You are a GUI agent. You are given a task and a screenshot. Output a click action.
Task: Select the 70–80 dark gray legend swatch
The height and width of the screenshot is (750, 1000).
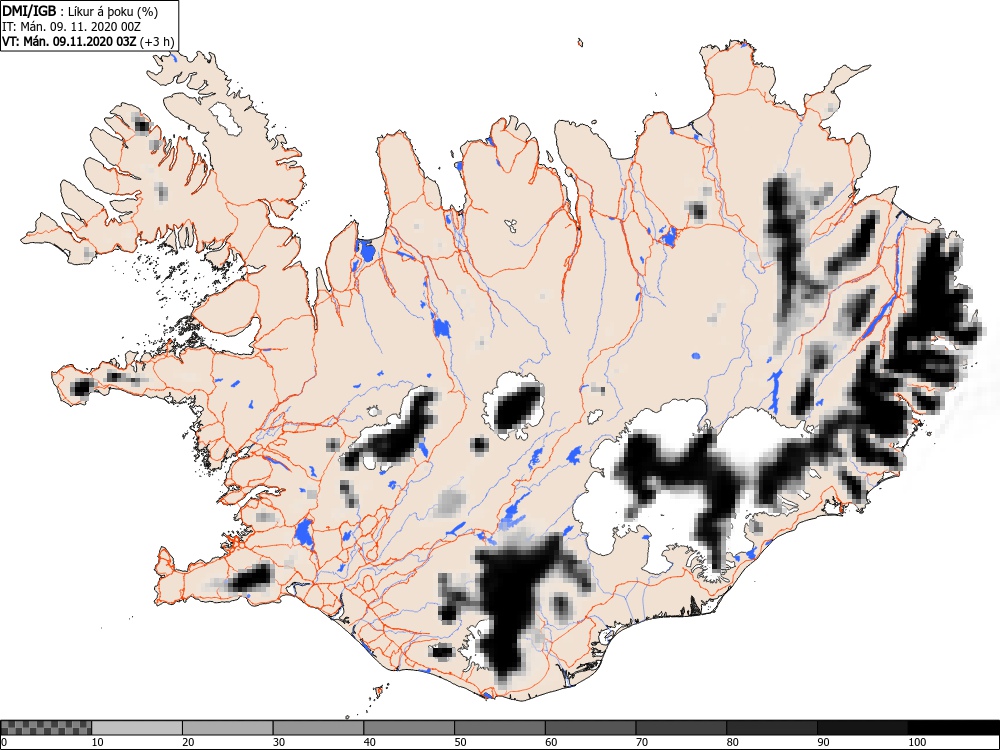pyautogui.click(x=681, y=728)
